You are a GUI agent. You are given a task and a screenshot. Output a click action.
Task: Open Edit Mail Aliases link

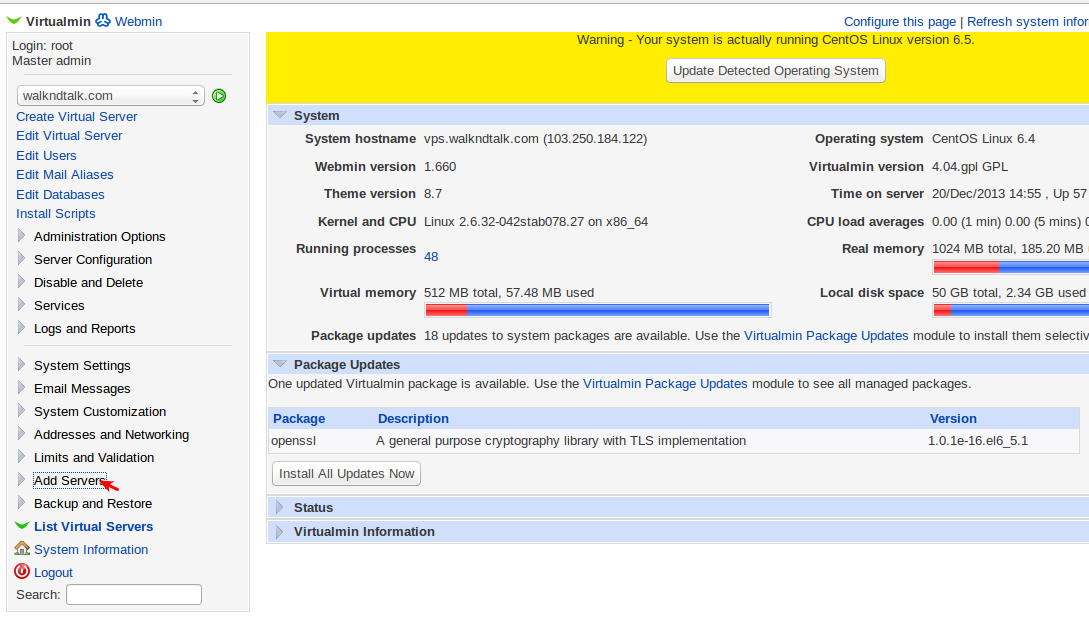[65, 174]
